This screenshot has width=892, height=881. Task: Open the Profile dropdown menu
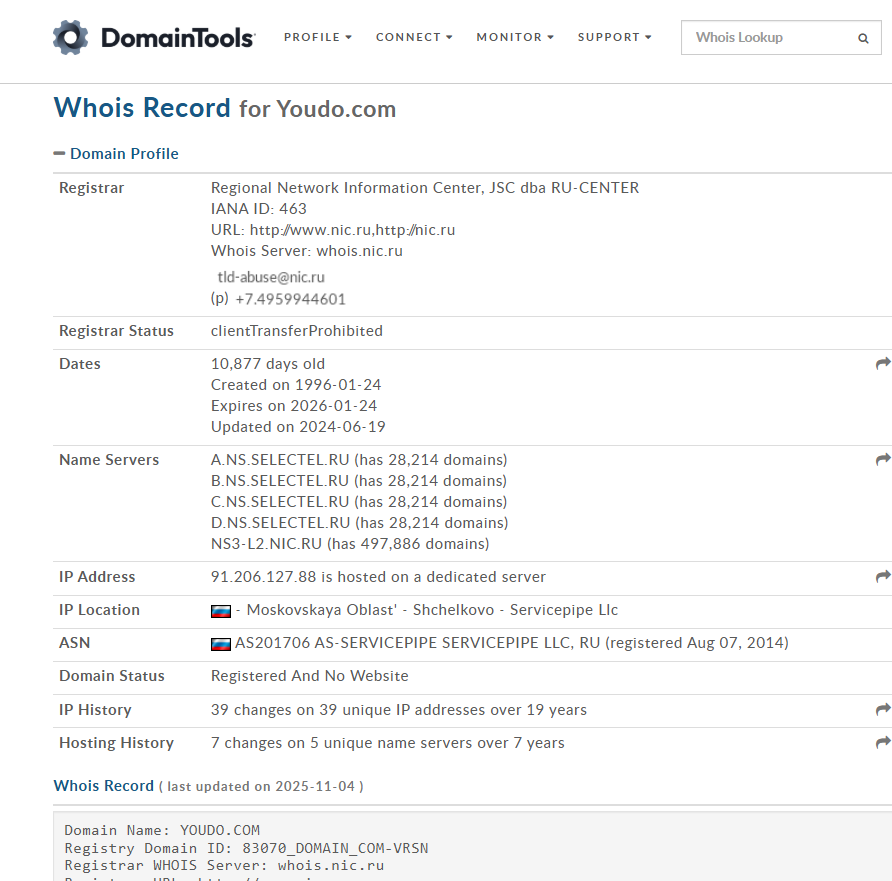tap(317, 37)
